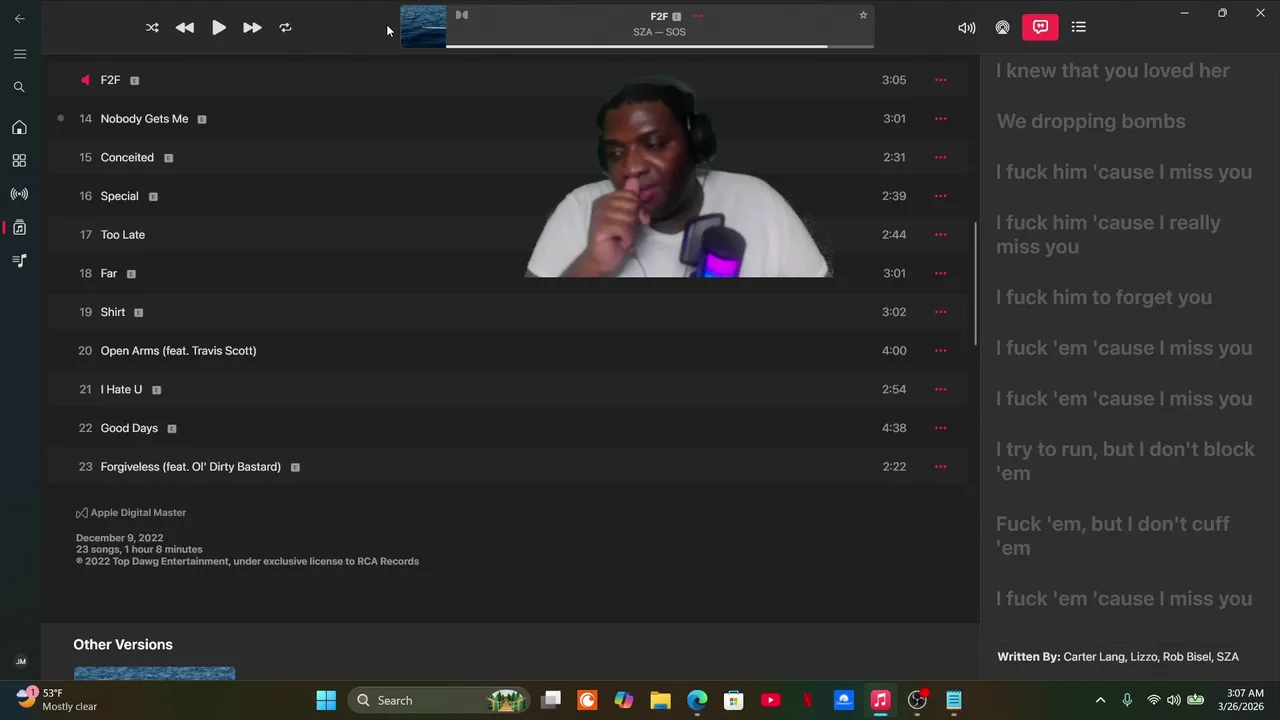Image resolution: width=1280 pixels, height=720 pixels.
Task: Open the Library icon in the sidebar
Action: 19,228
